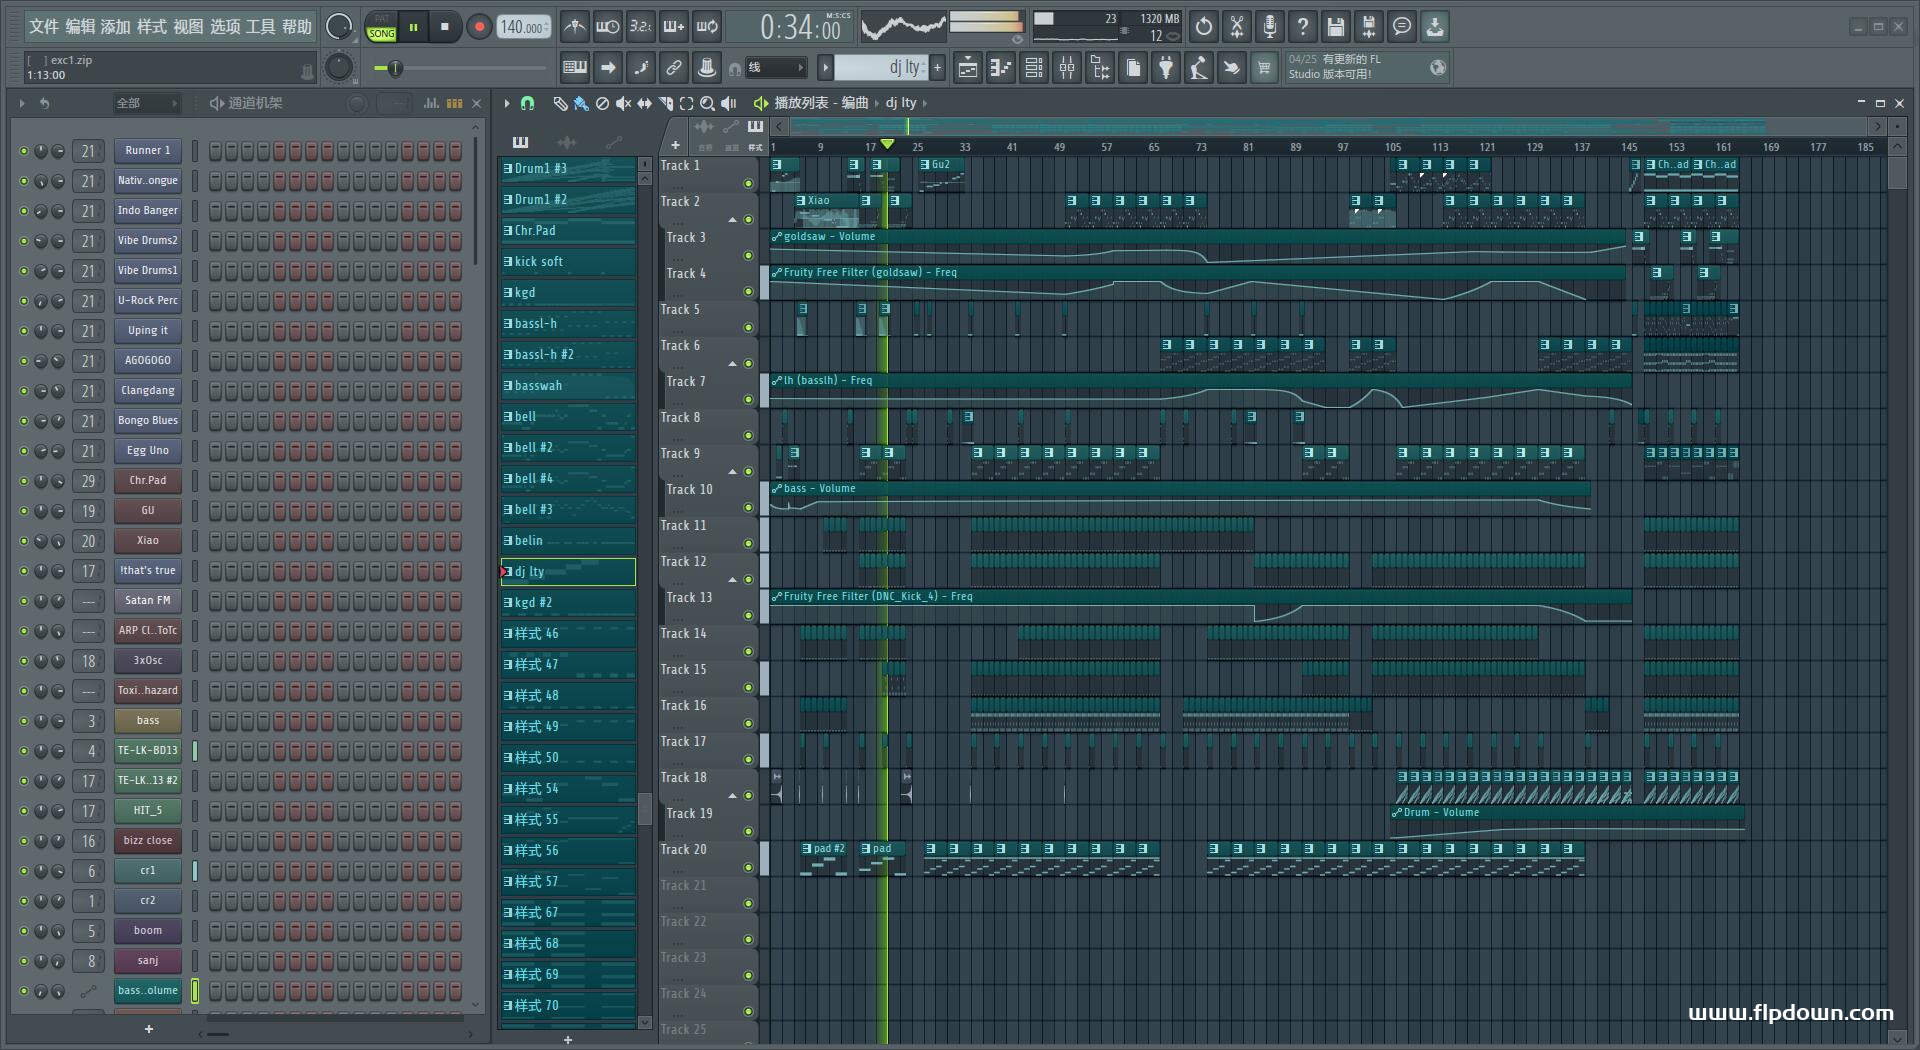The image size is (1920, 1050).
Task: Click the one-click audio recording microphone icon
Action: (x=1270, y=27)
